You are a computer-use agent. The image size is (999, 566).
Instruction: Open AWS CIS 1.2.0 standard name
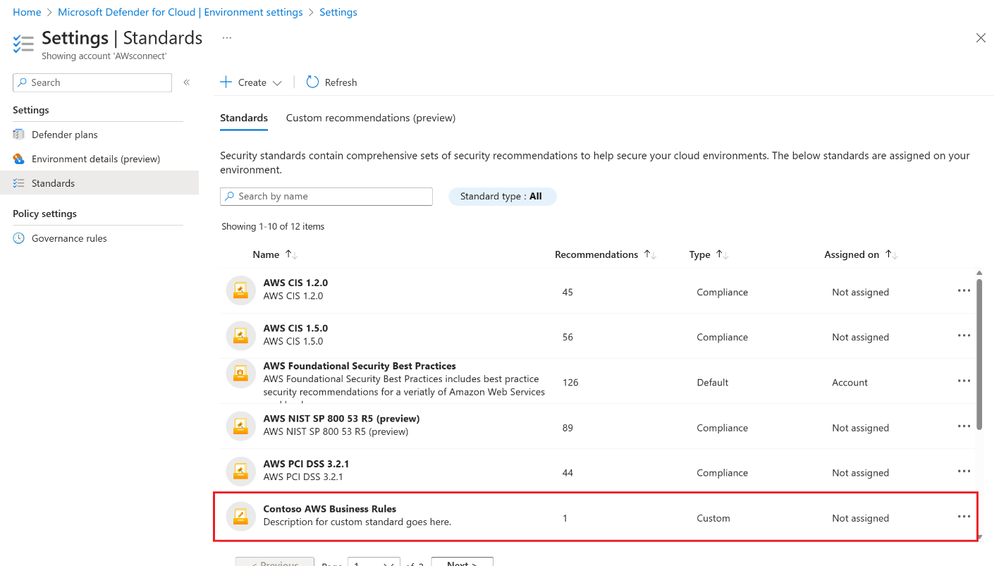(x=296, y=282)
